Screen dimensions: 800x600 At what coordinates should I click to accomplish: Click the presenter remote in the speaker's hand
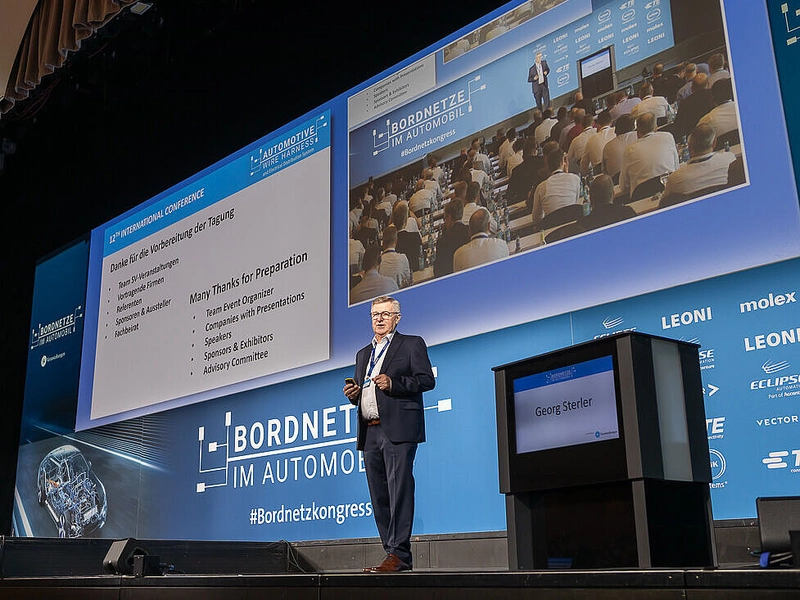coord(351,381)
